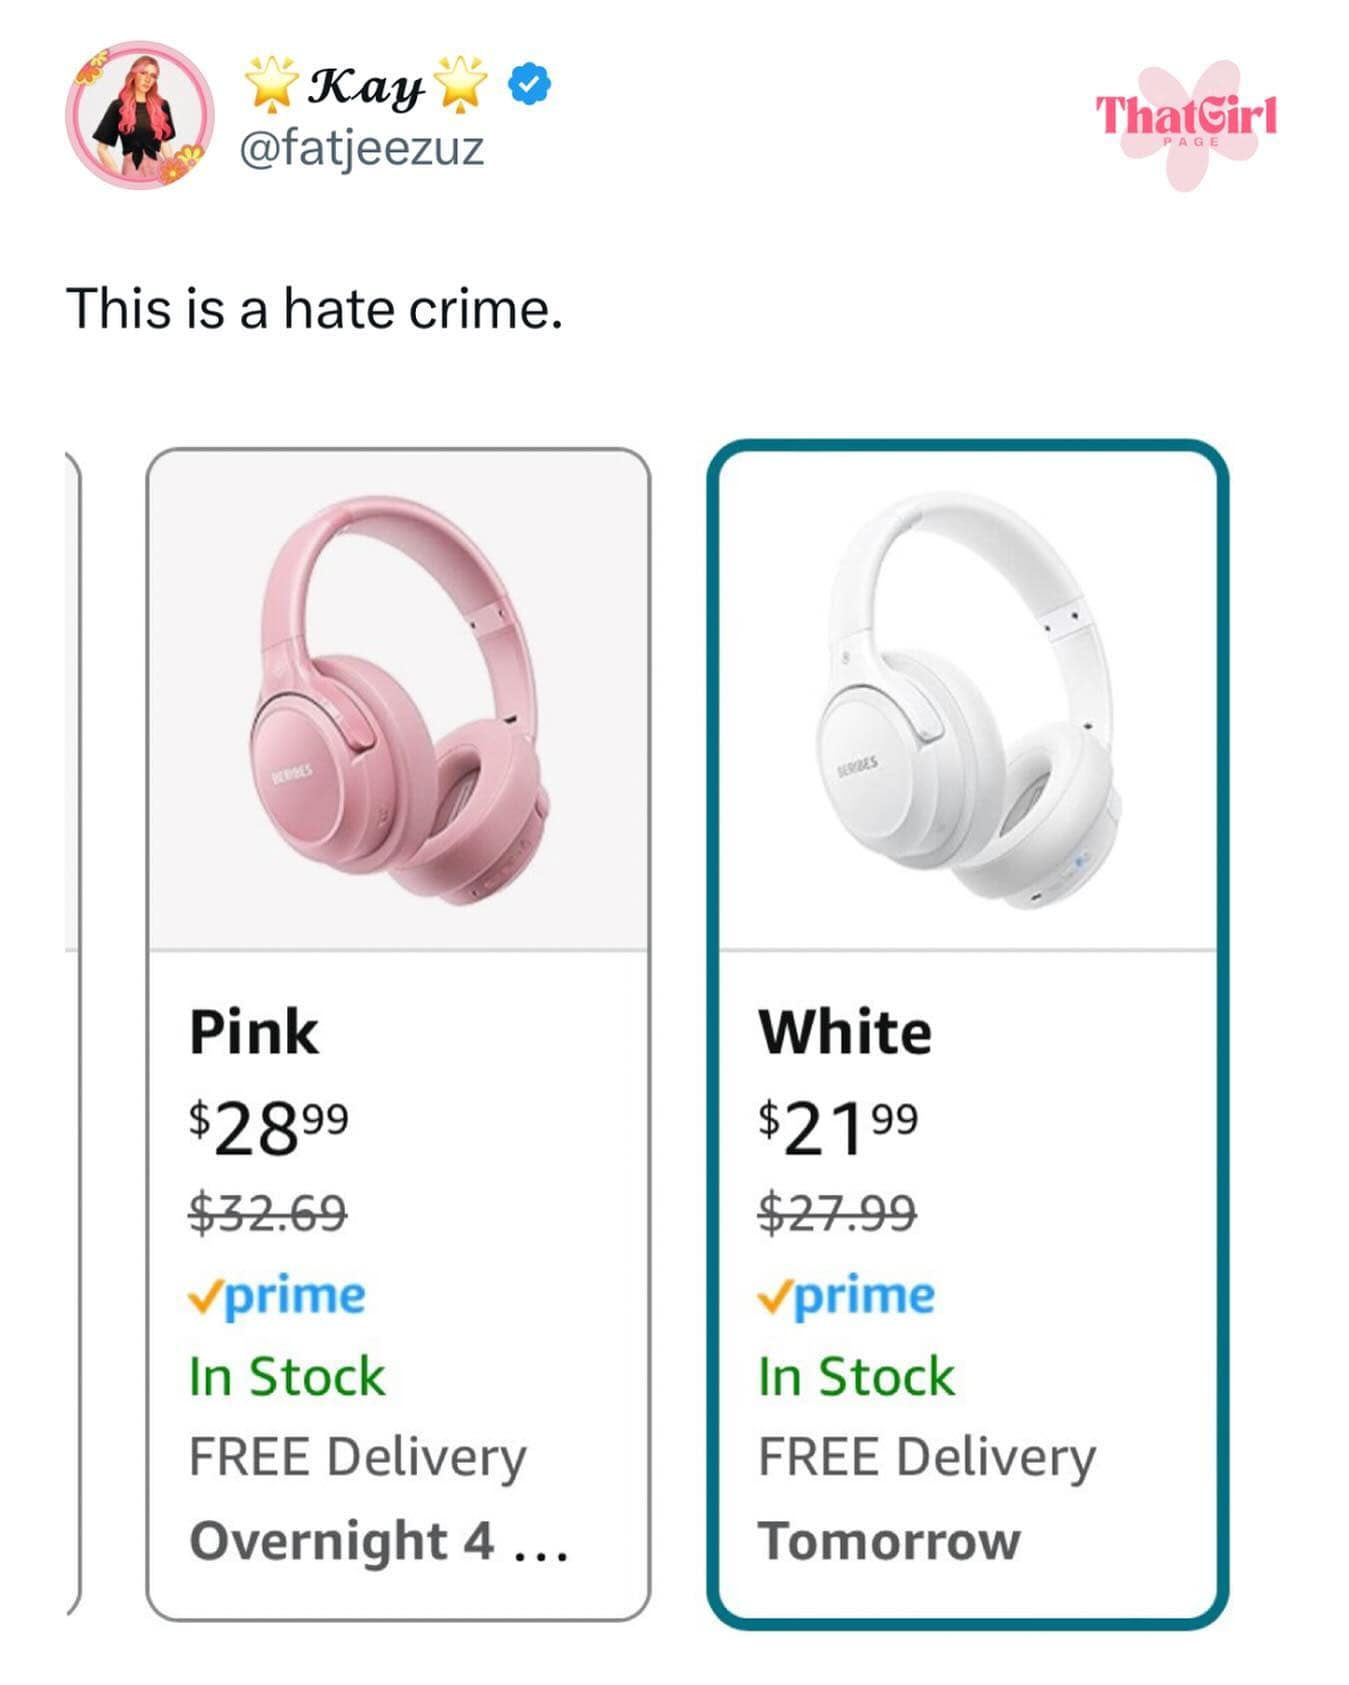Open the @fatjeezuz profile handle
This screenshot has width=1349, height=1685.
coord(362,148)
